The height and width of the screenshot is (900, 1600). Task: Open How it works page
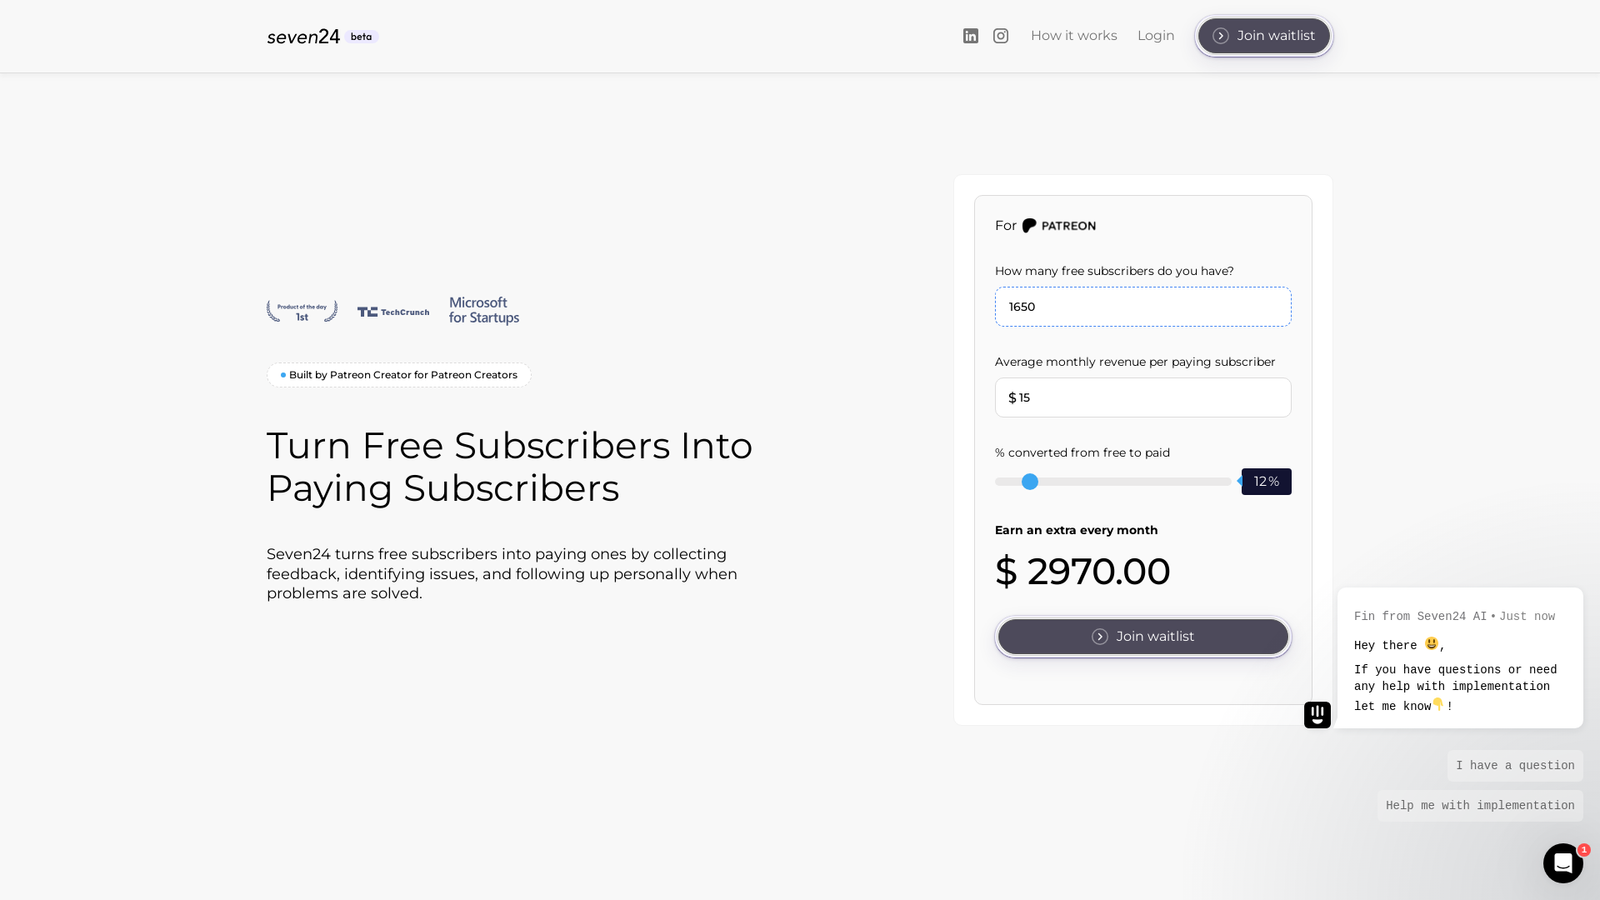(1074, 36)
